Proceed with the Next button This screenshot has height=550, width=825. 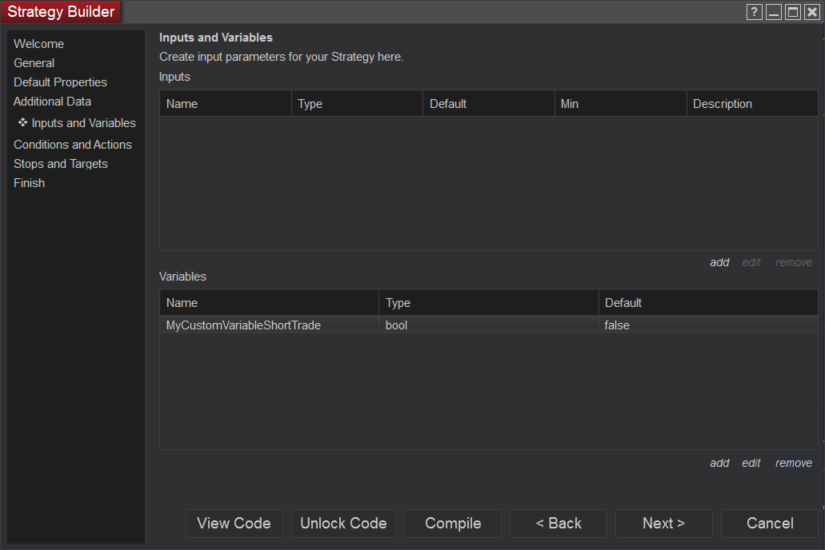click(x=663, y=523)
